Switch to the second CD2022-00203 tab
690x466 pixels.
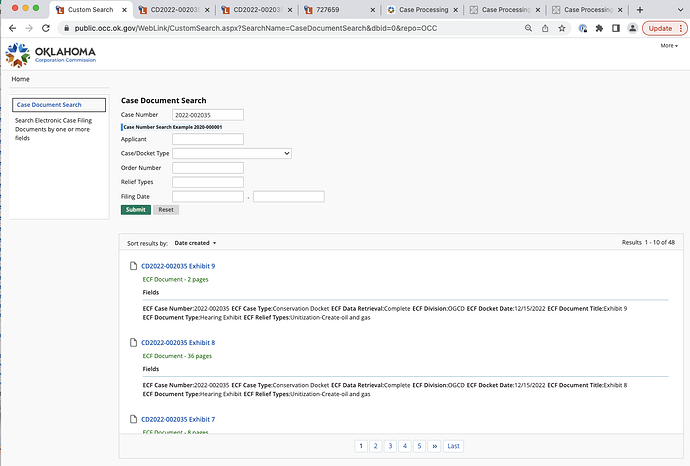257,10
